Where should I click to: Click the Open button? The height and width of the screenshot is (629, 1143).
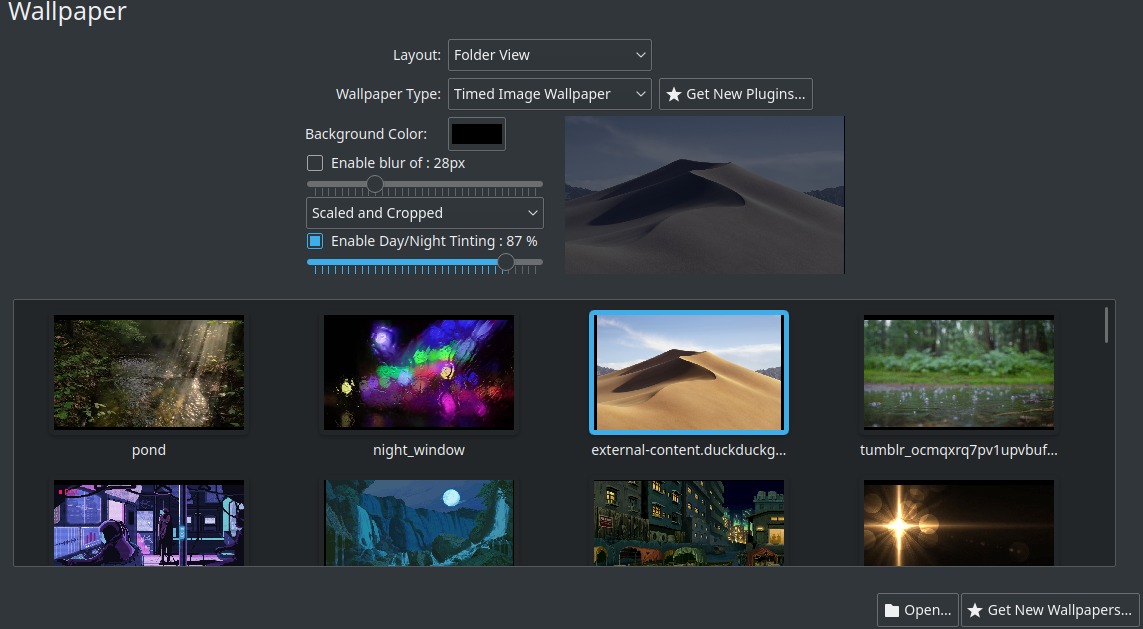[x=918, y=610]
